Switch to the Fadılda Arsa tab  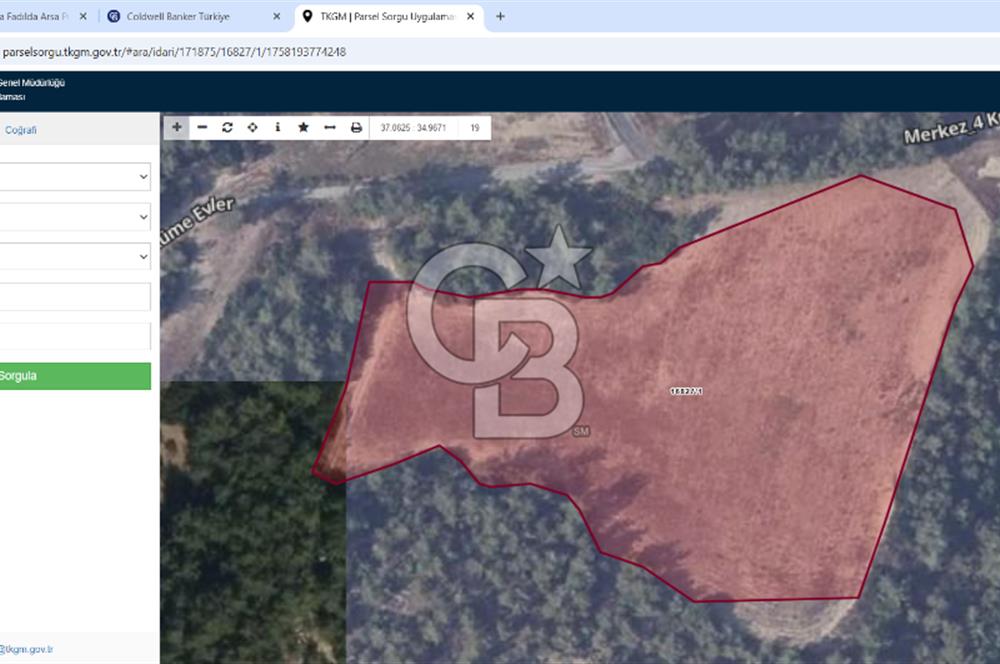pyautogui.click(x=45, y=17)
